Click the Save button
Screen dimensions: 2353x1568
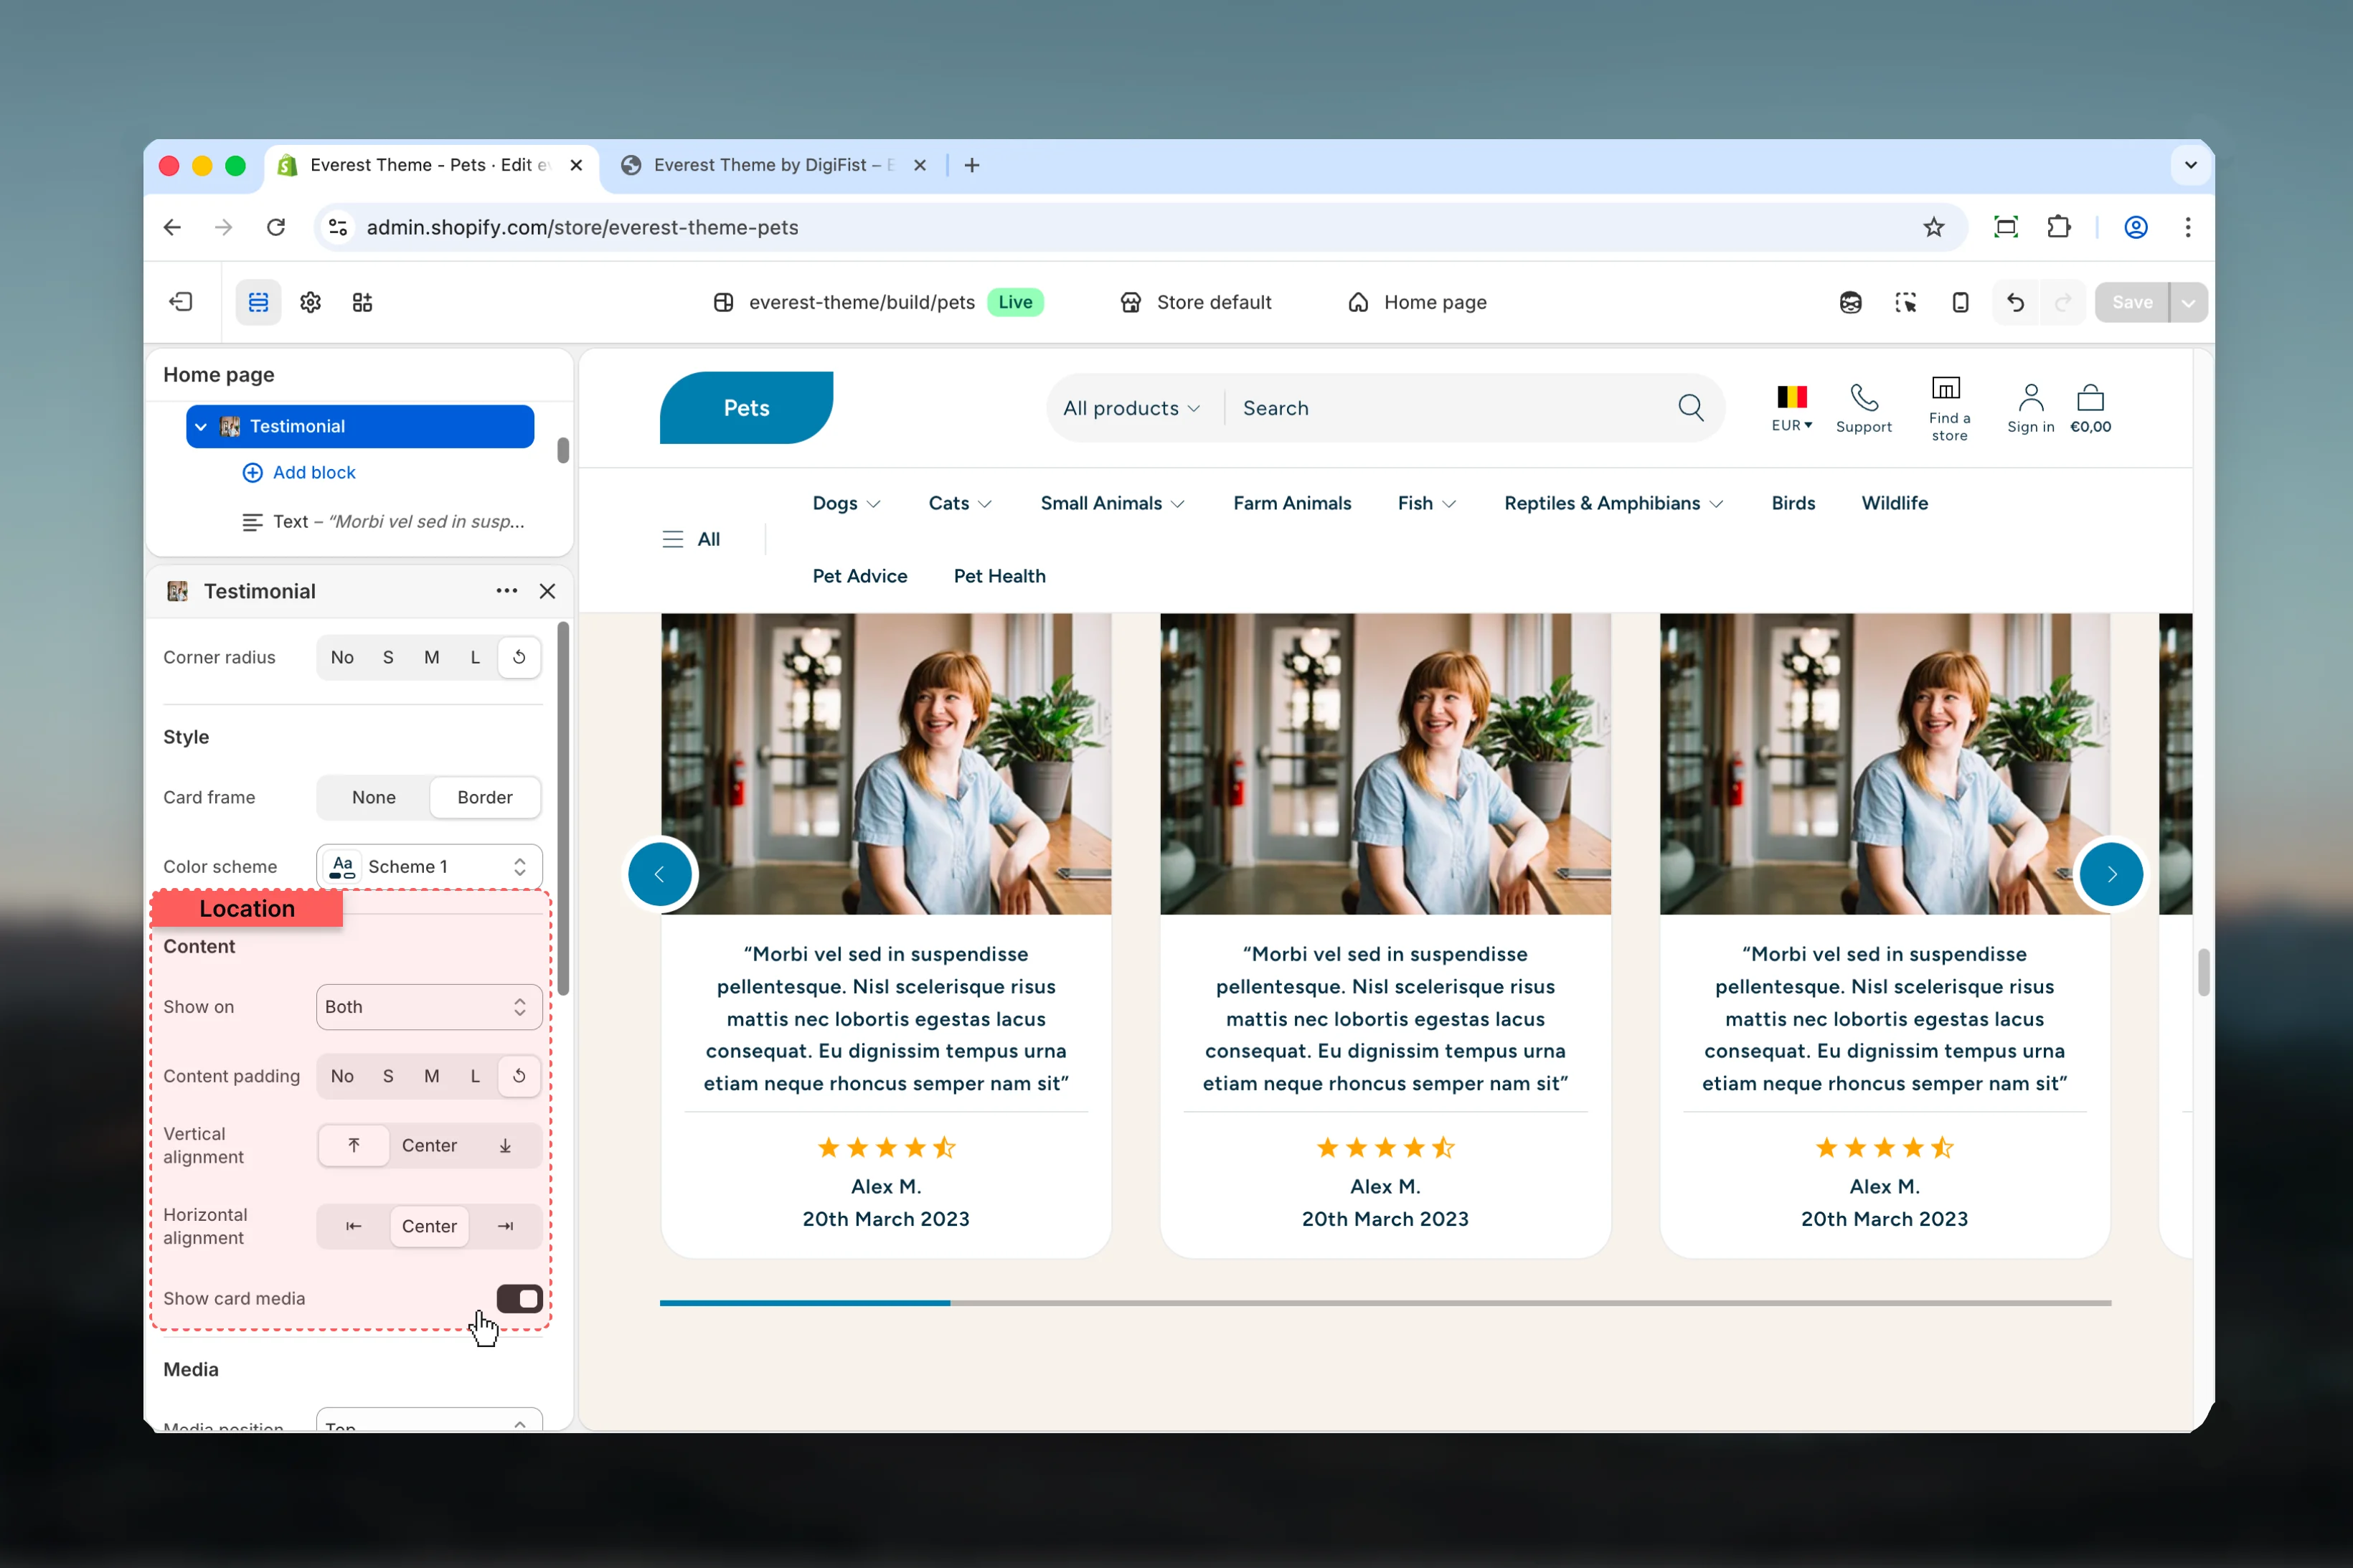[x=2131, y=302]
